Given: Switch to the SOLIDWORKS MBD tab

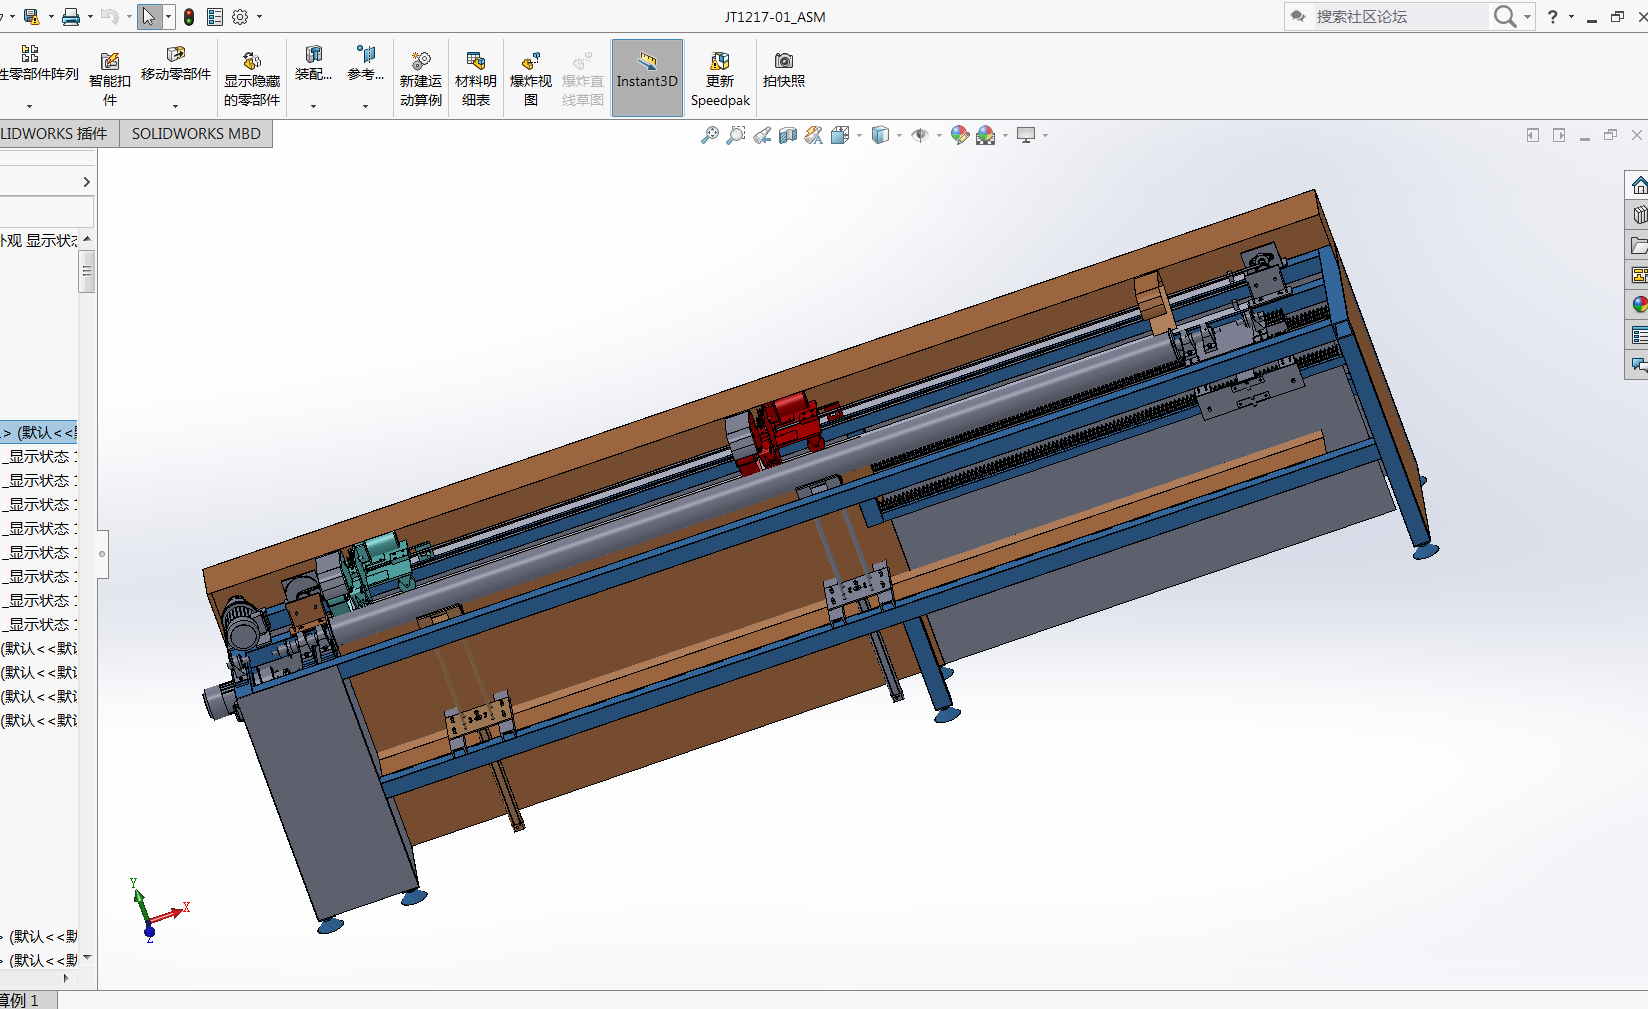Looking at the screenshot, I should 196,134.
